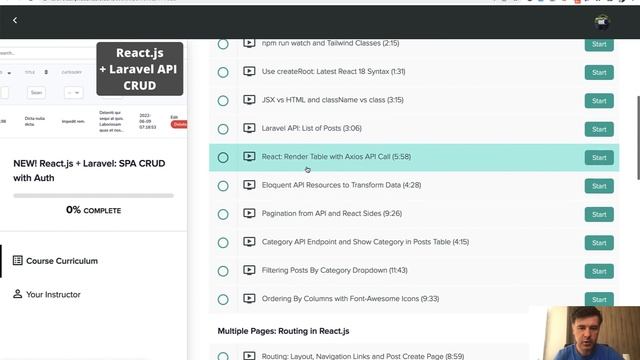The height and width of the screenshot is (360, 640).
Task: Click video icon for Laravel API List lesson
Action: pyautogui.click(x=249, y=128)
